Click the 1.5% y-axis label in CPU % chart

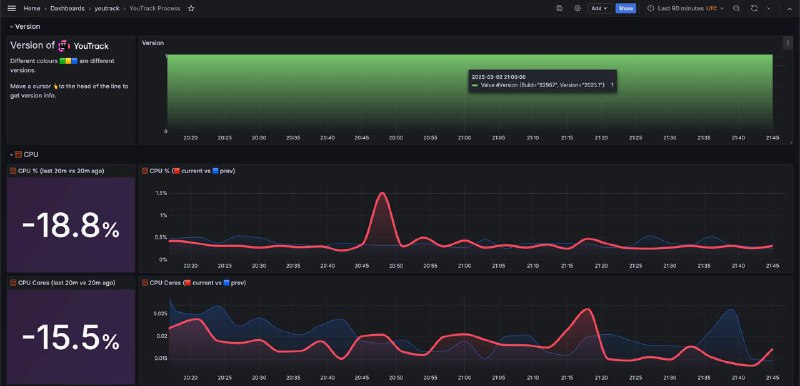point(161,193)
